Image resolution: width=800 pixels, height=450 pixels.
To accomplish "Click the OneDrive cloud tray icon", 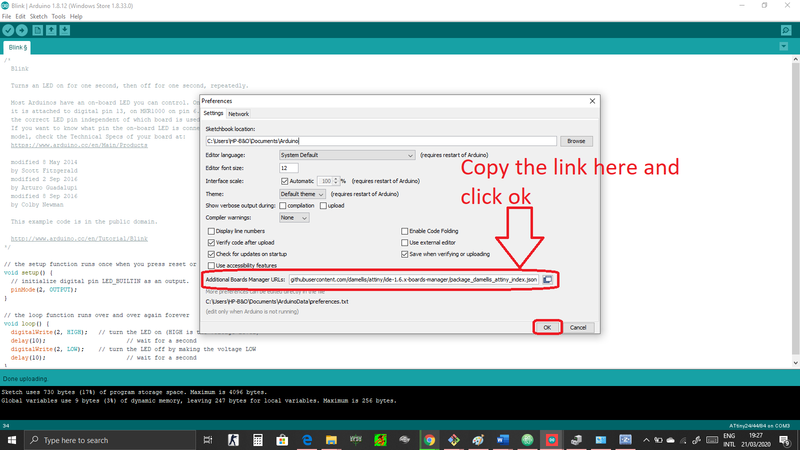I will (x=671, y=440).
